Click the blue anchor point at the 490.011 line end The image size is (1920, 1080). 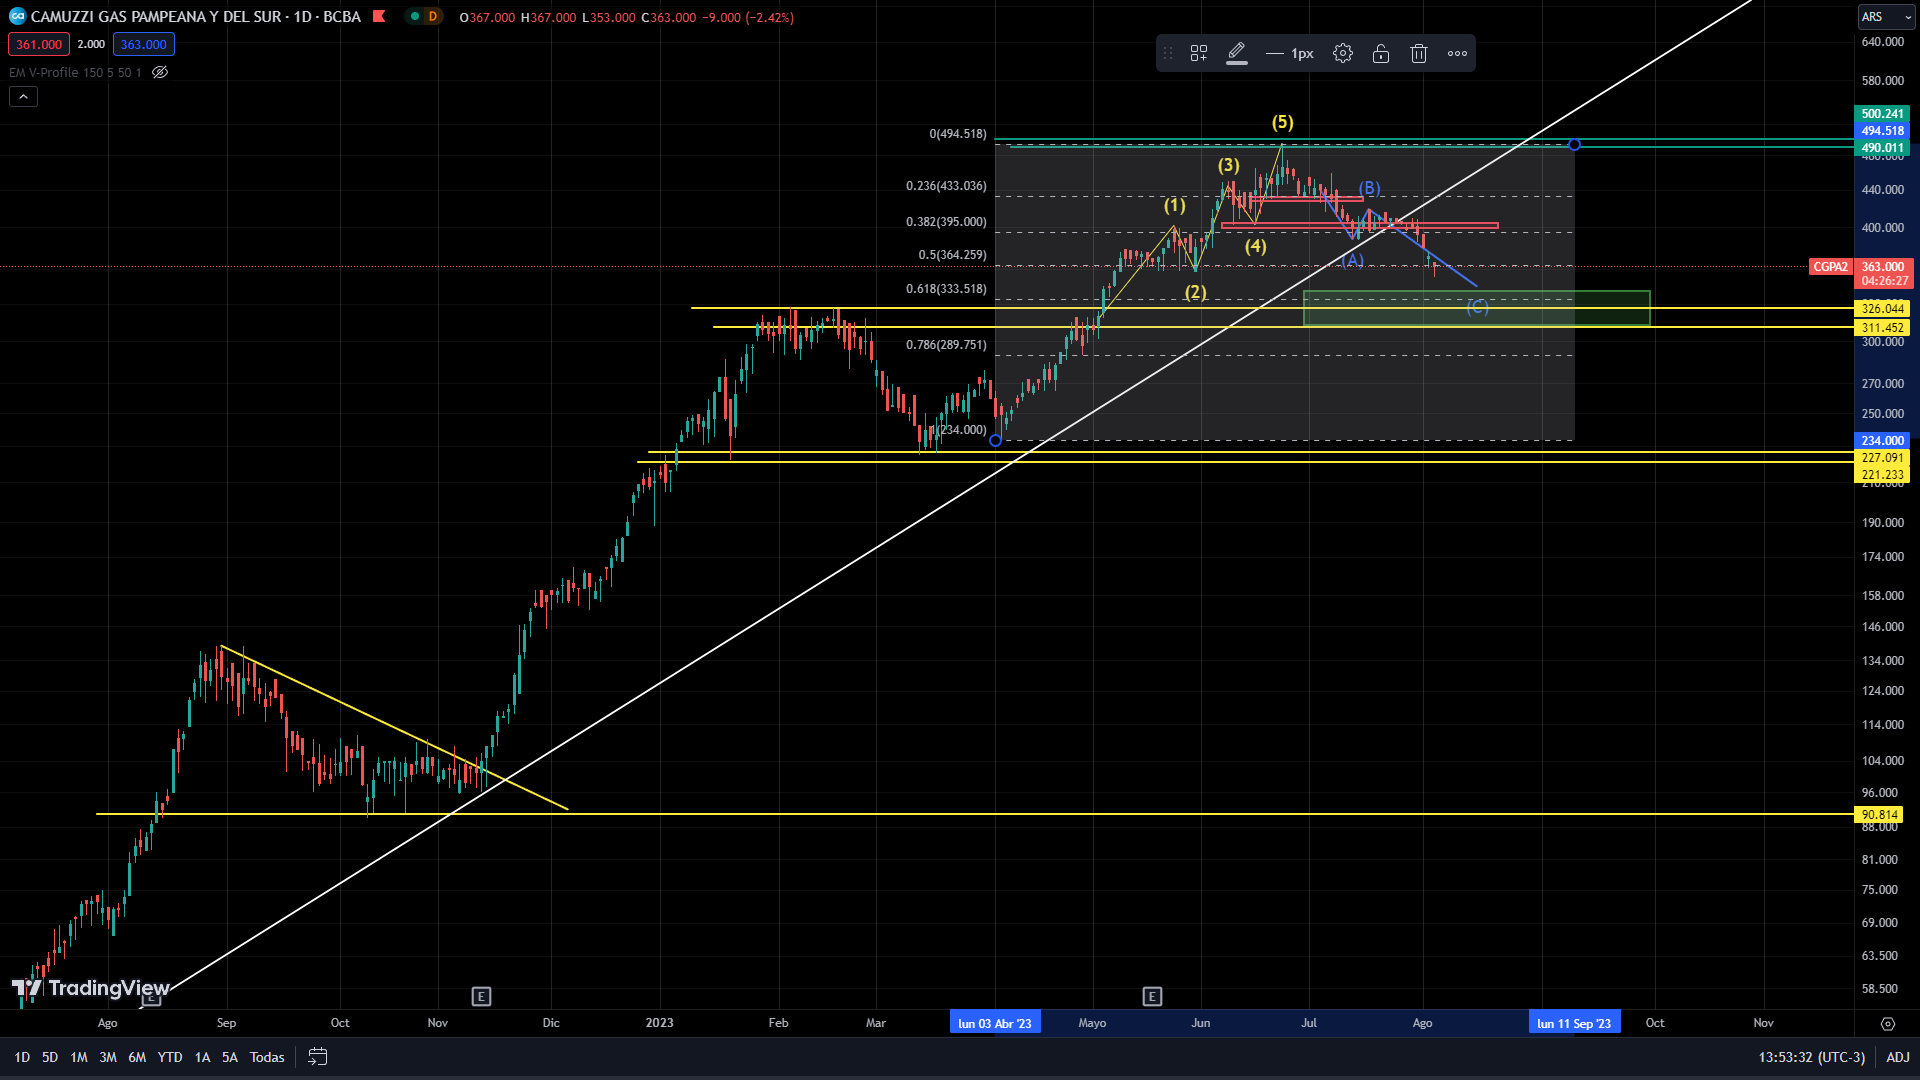tap(1574, 145)
